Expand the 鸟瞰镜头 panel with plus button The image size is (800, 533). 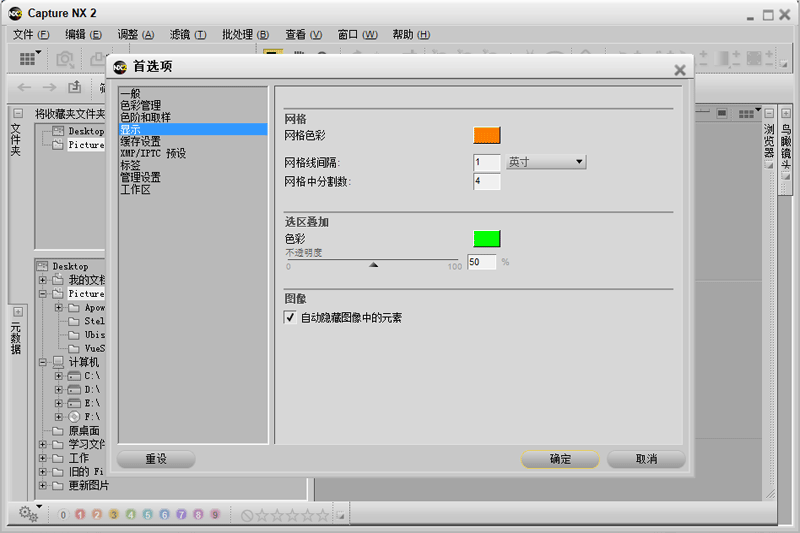[x=786, y=113]
